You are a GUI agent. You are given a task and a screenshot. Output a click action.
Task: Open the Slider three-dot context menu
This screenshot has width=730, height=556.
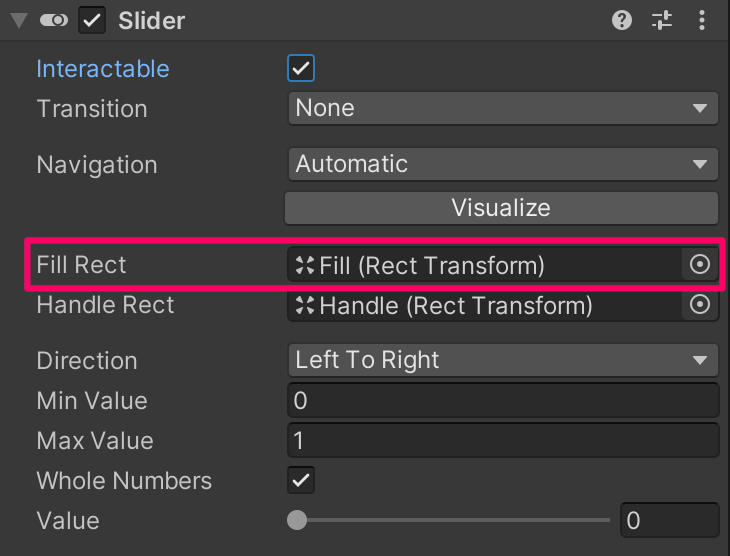pyautogui.click(x=702, y=20)
